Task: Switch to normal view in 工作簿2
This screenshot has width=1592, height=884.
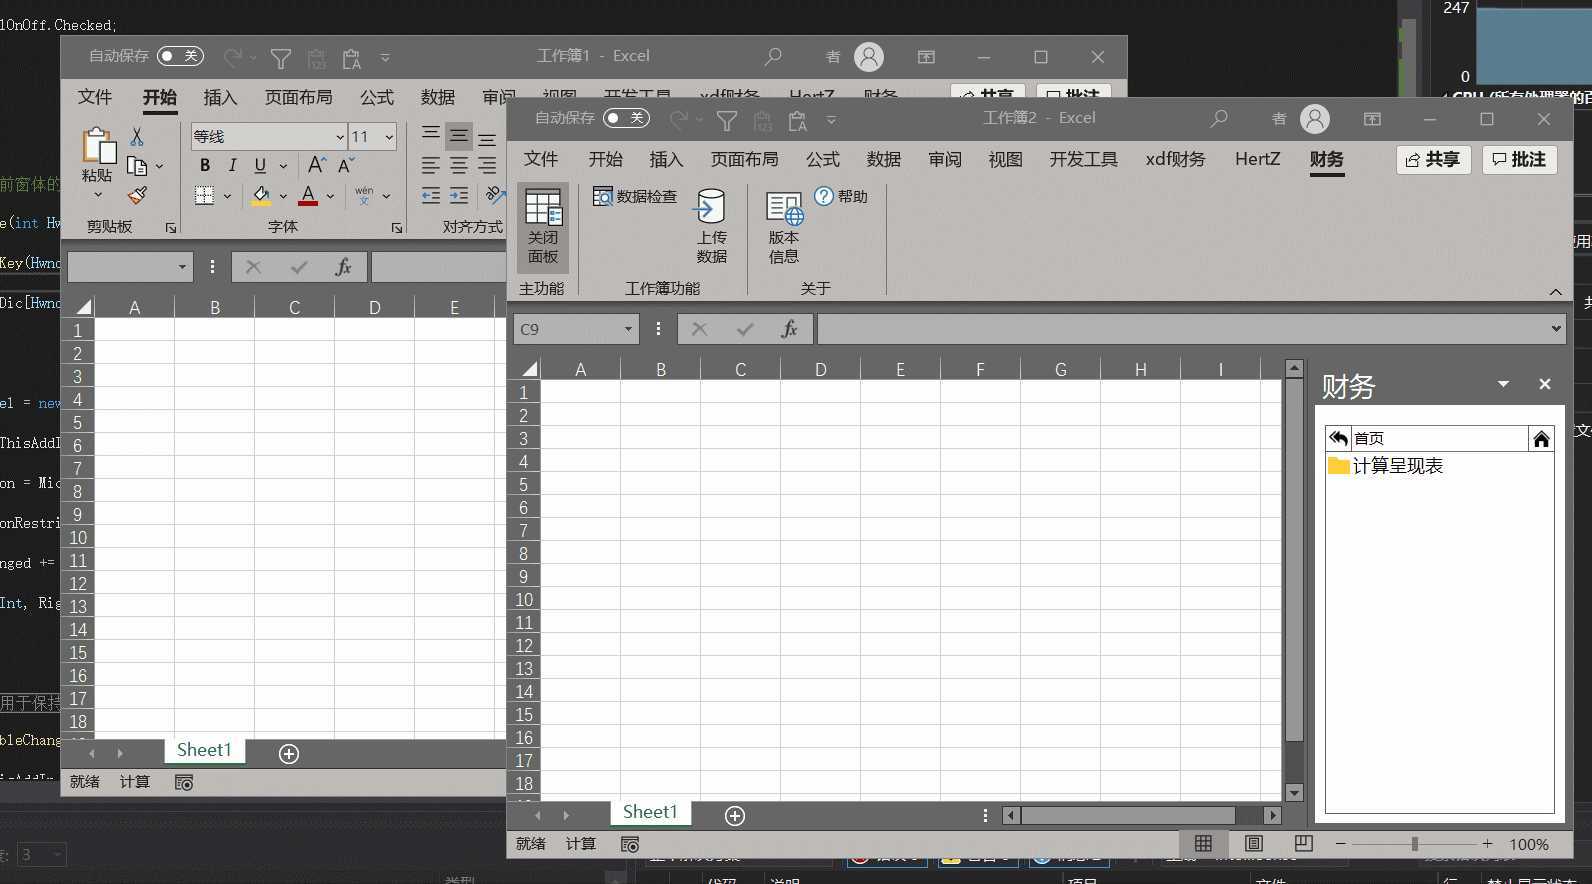Action: click(1203, 844)
